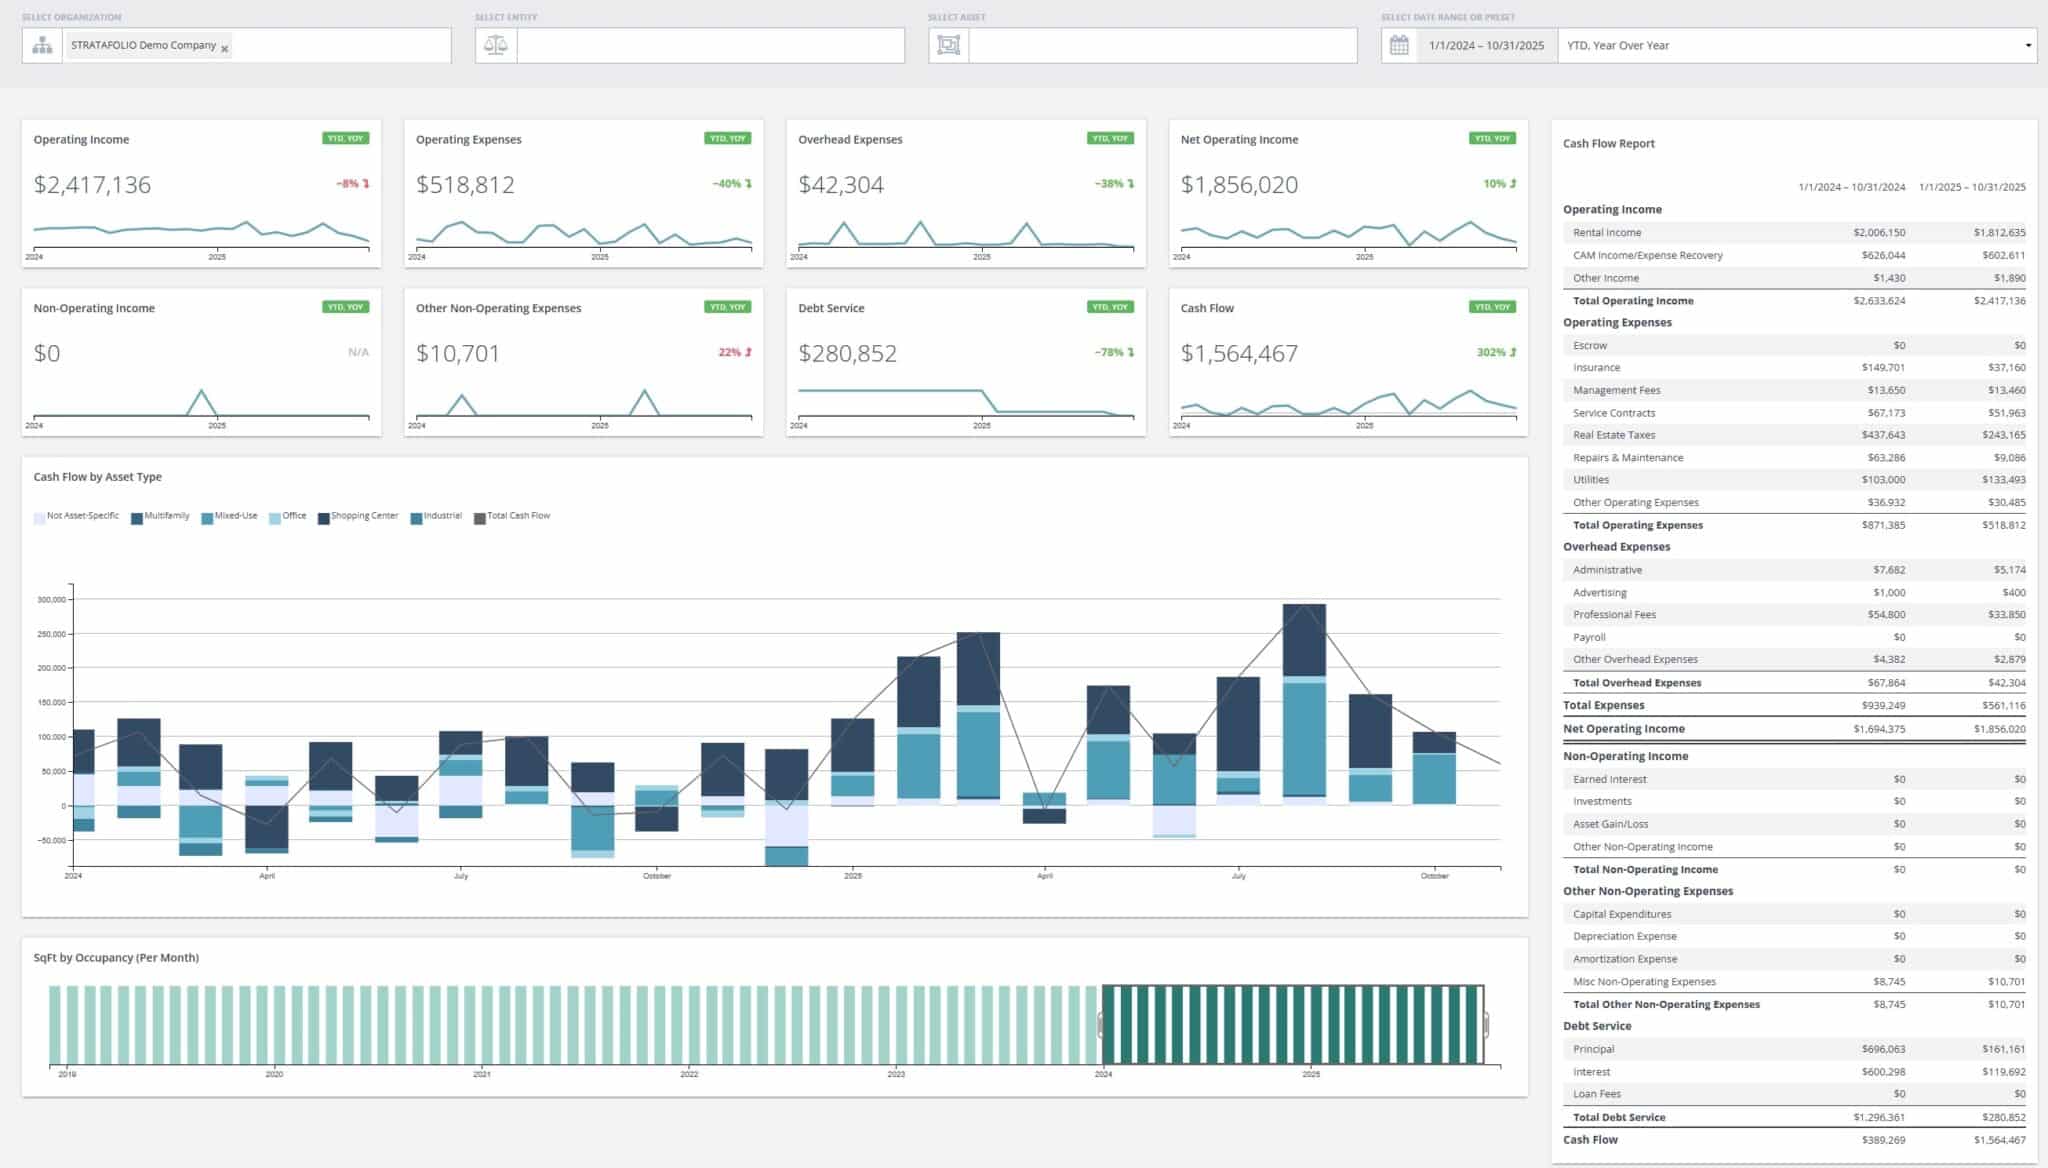Open the Select Asset field

click(x=1162, y=46)
